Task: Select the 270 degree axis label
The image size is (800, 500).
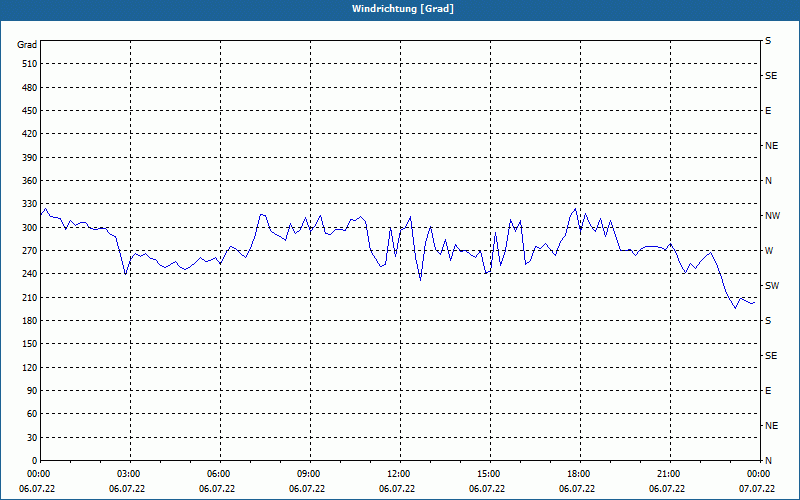Action: tap(30, 251)
